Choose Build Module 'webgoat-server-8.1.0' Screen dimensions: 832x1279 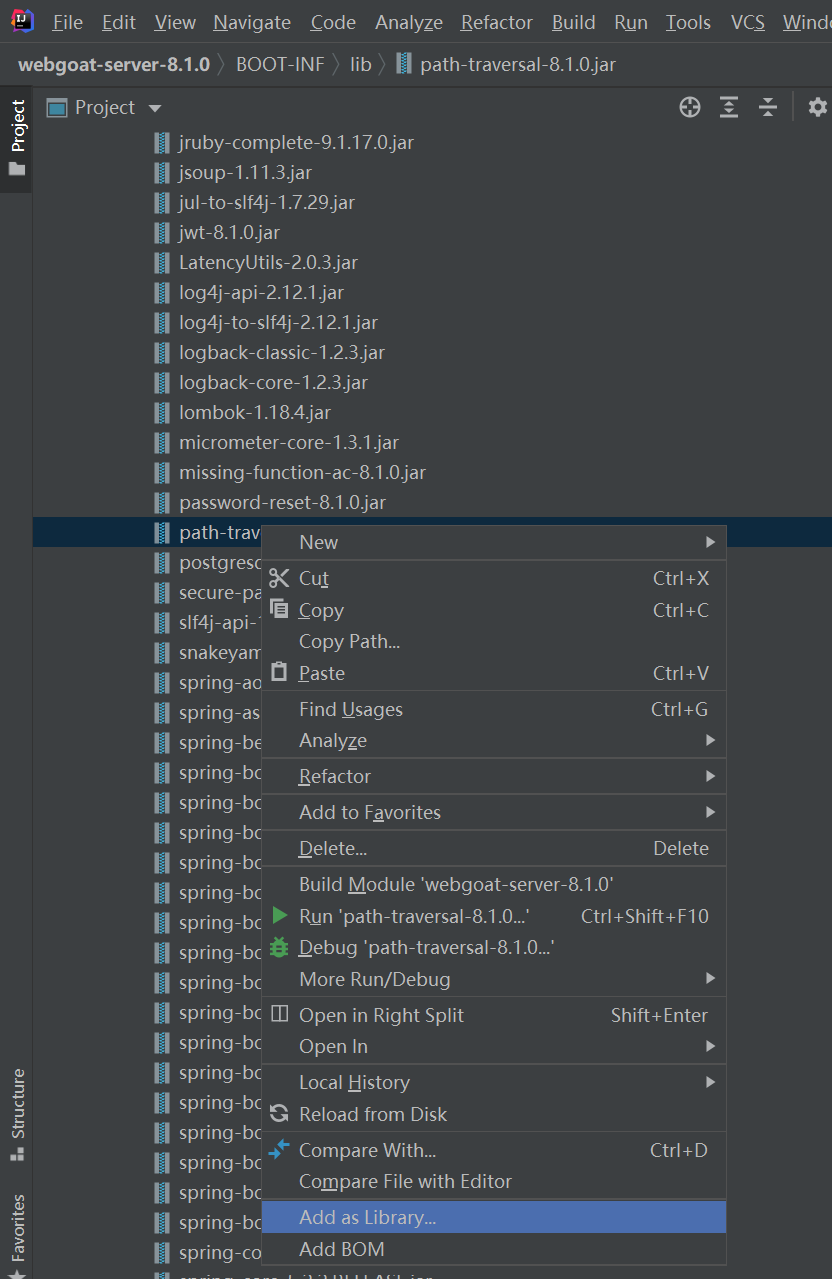tap(494, 884)
